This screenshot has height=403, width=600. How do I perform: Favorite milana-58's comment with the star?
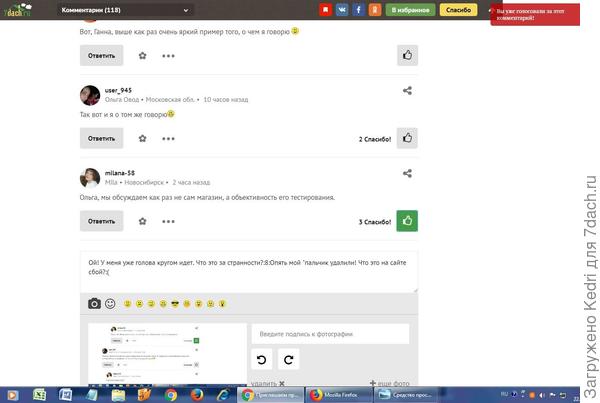click(x=142, y=221)
